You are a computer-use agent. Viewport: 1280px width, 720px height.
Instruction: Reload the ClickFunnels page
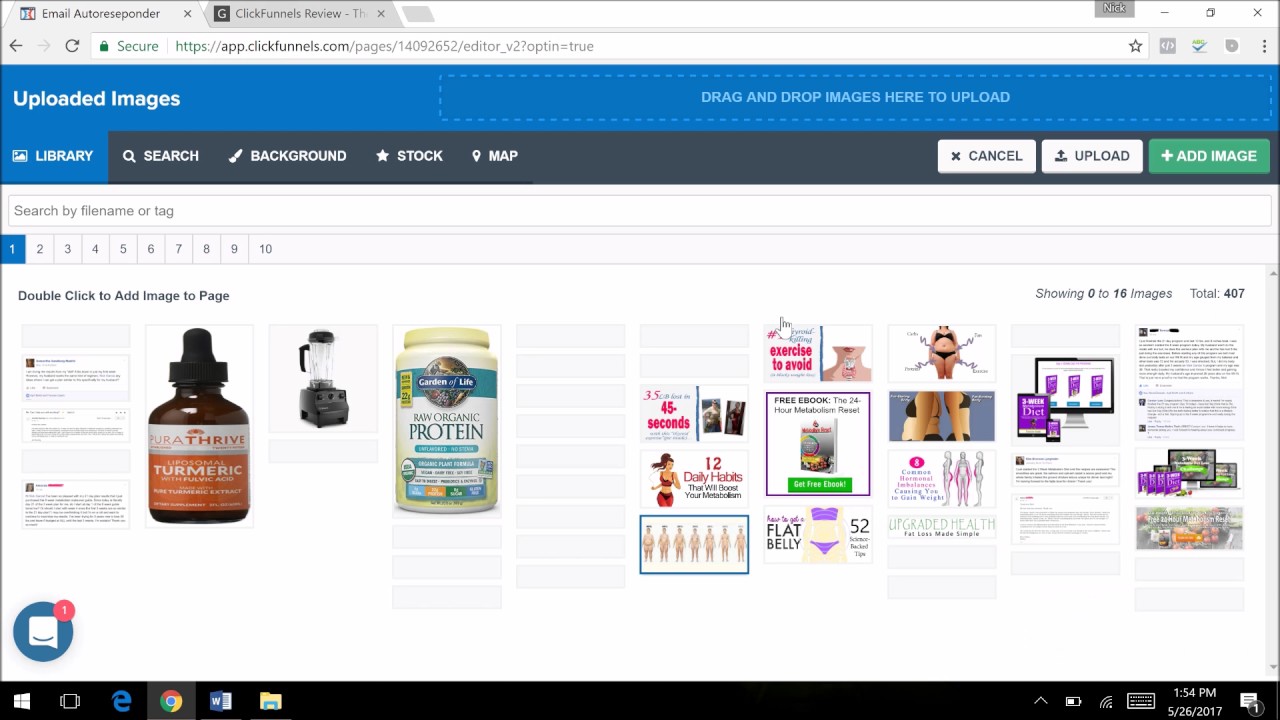click(72, 46)
